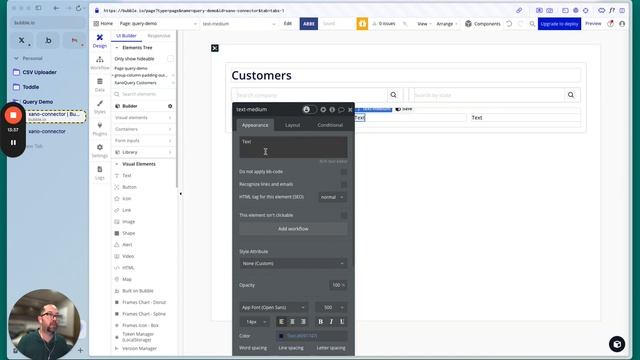This screenshot has height=360, width=640.
Task: Open the Plugins section in sidebar
Action: 100,129
